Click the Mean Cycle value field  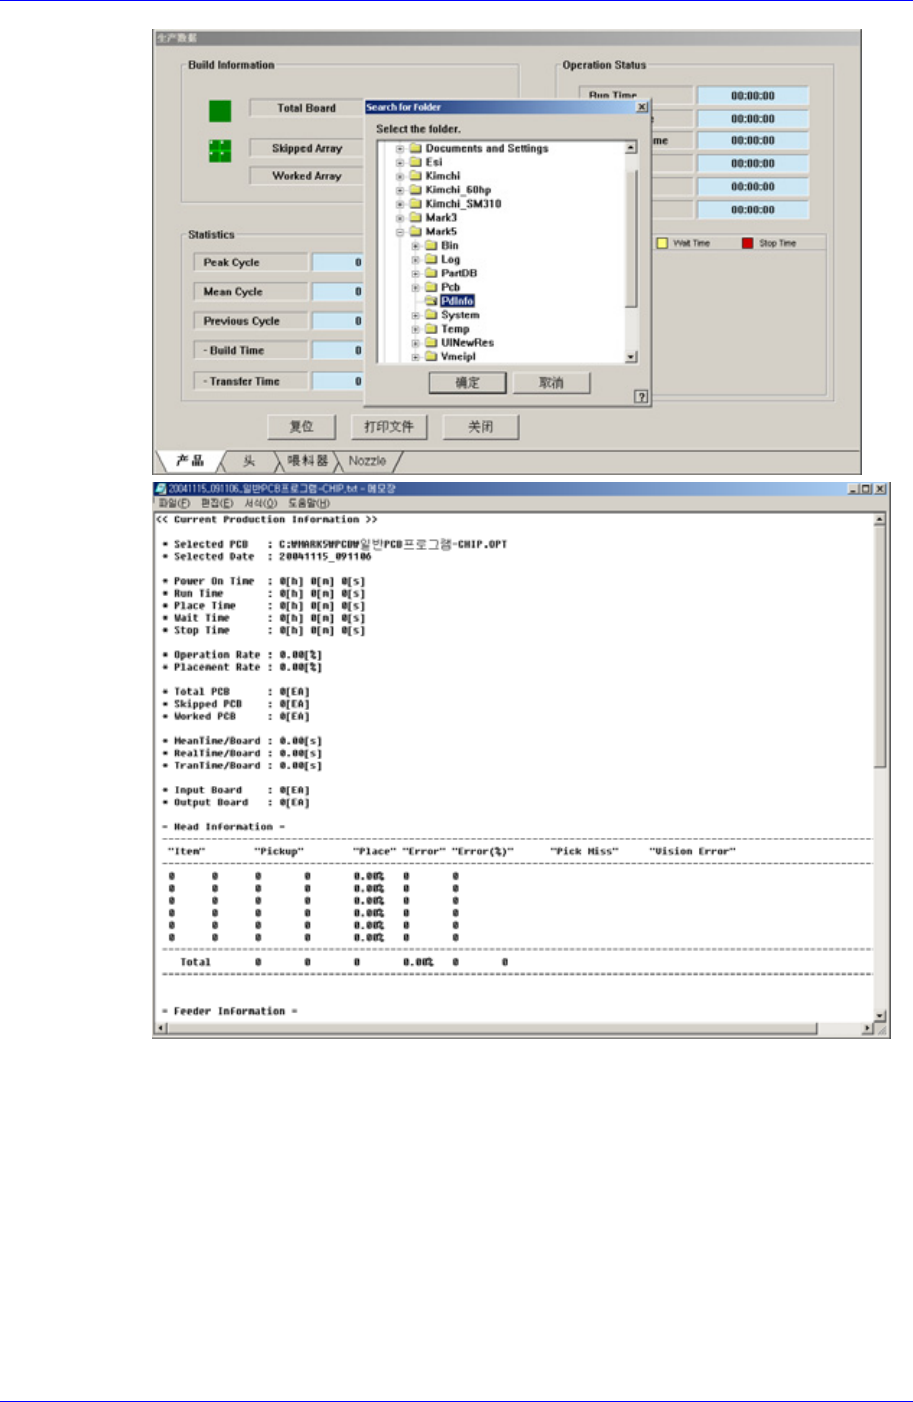338,292
